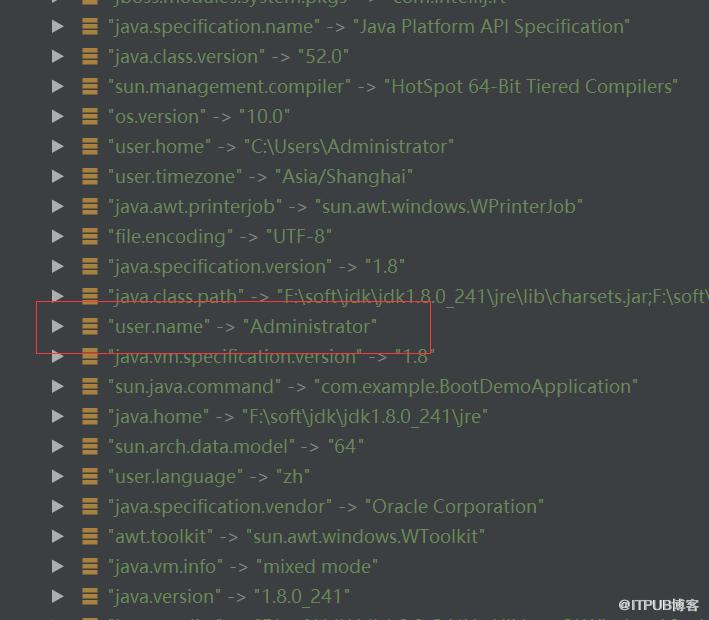Click the entry icon next to file.encoding

(x=90, y=237)
